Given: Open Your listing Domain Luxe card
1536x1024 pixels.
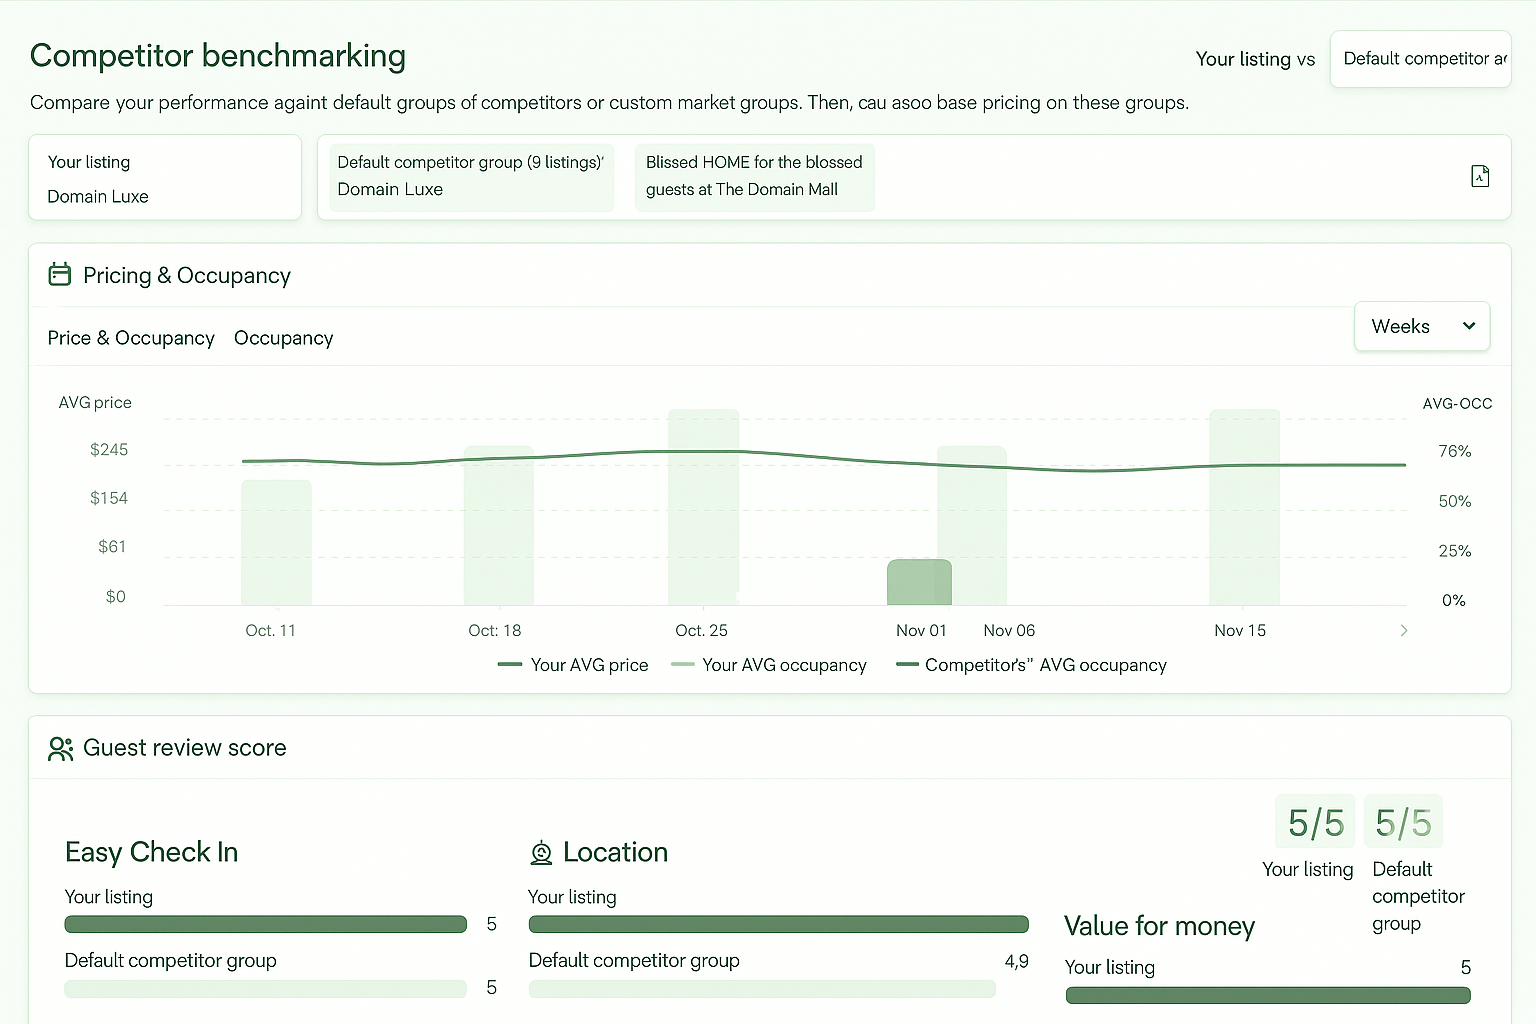Looking at the screenshot, I should [165, 178].
